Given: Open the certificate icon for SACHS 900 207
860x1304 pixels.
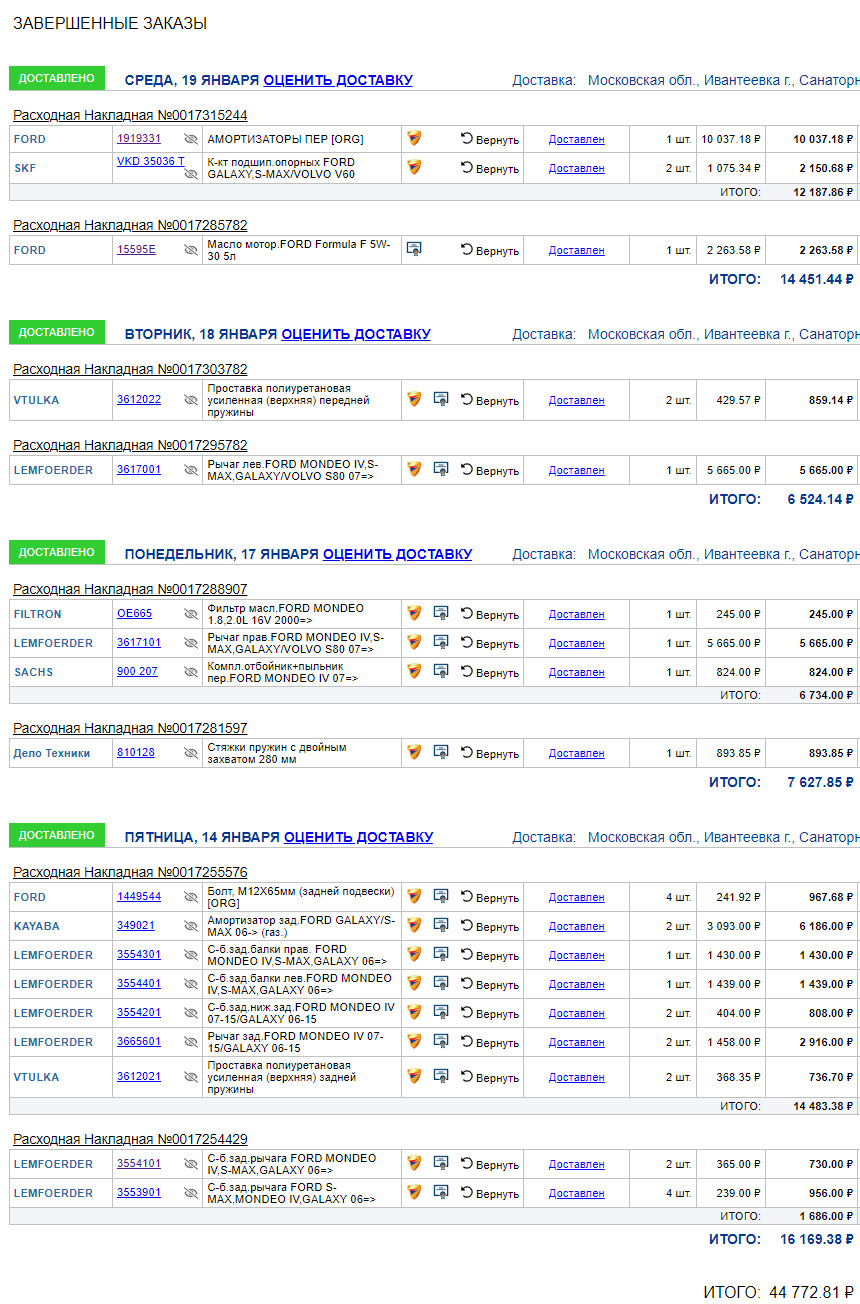Looking at the screenshot, I should tap(441, 671).
